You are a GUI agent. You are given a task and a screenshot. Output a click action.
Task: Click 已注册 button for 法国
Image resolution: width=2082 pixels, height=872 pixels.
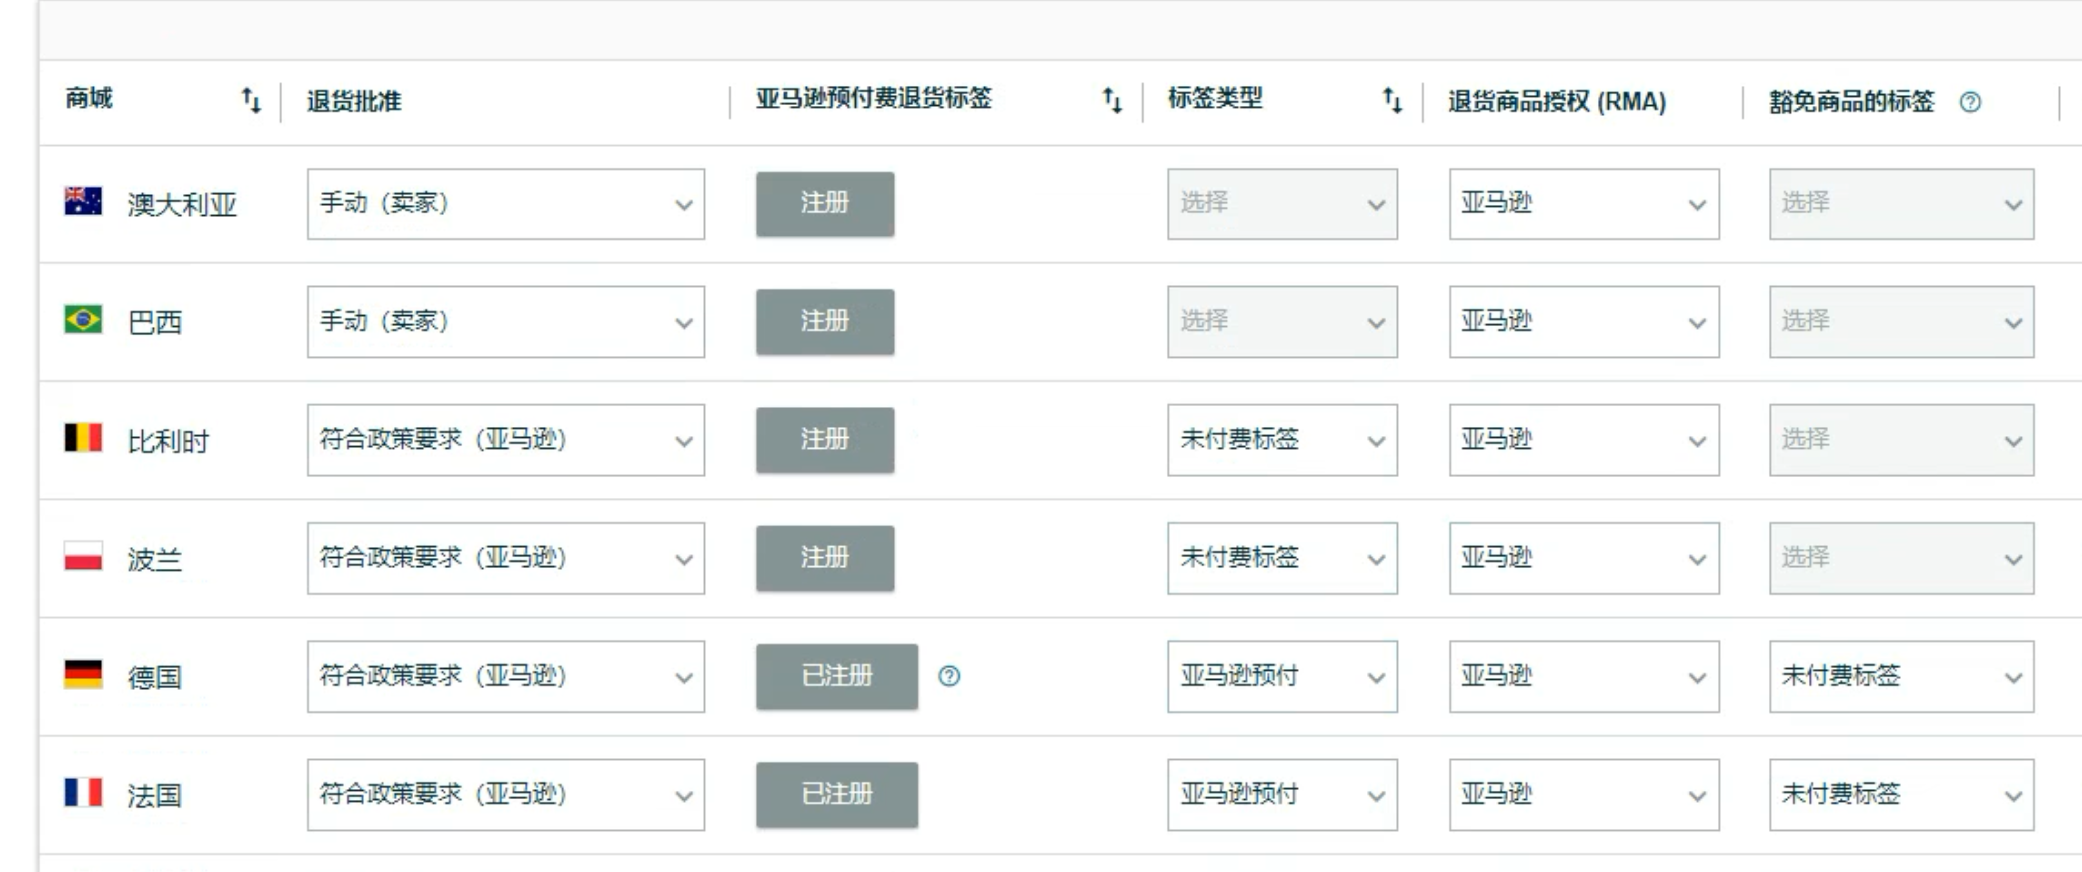tap(837, 795)
